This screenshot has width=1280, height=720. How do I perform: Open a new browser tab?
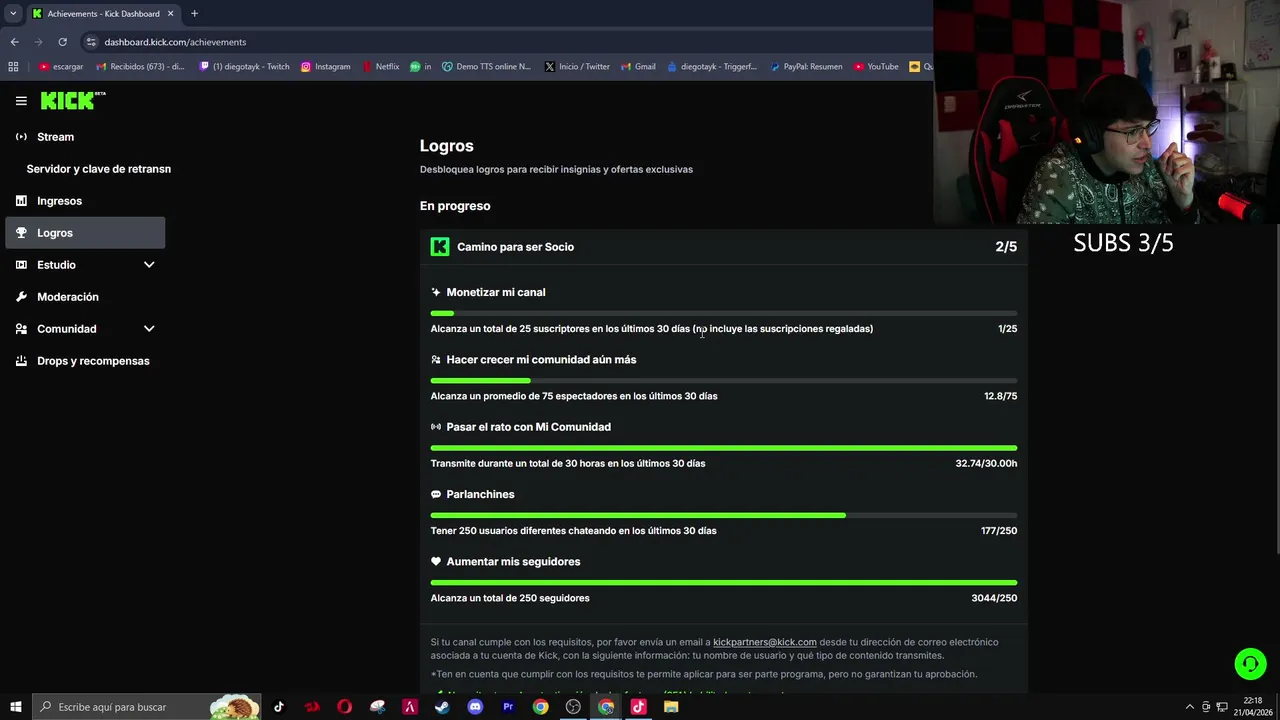coord(194,13)
